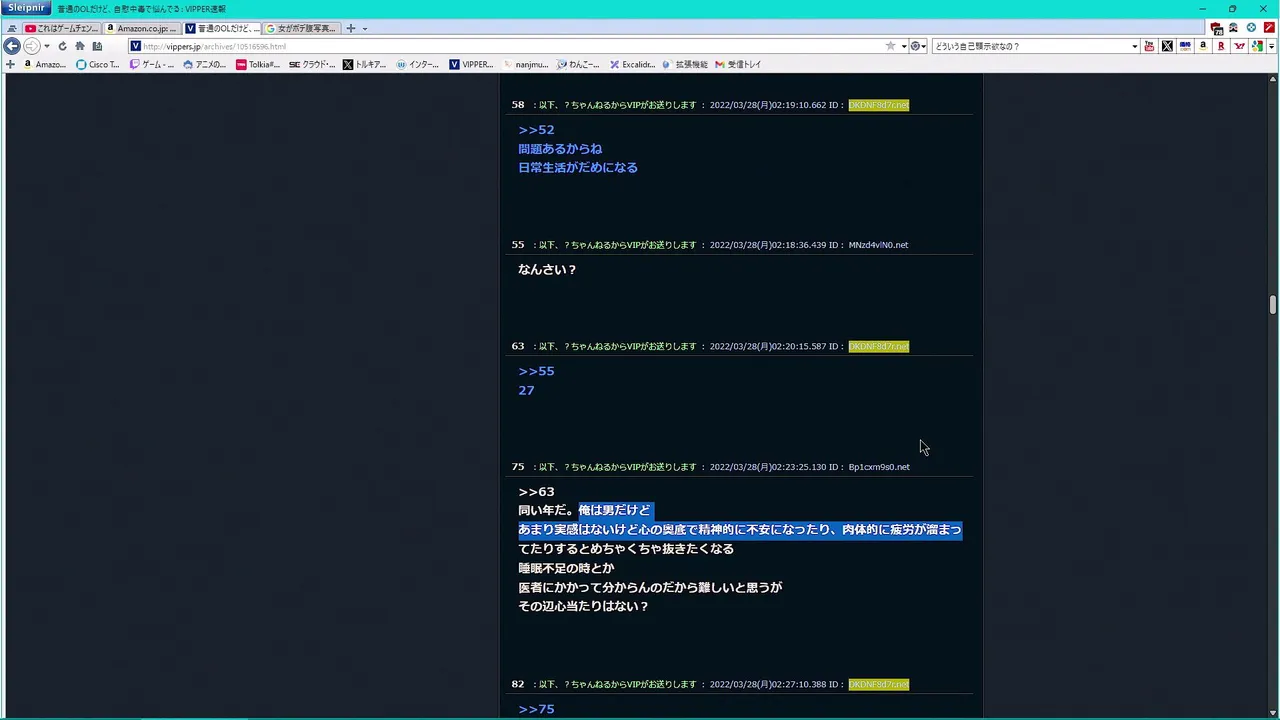Open Excalidr... bookmark
Viewport: 1280px width, 720px height.
click(x=632, y=64)
